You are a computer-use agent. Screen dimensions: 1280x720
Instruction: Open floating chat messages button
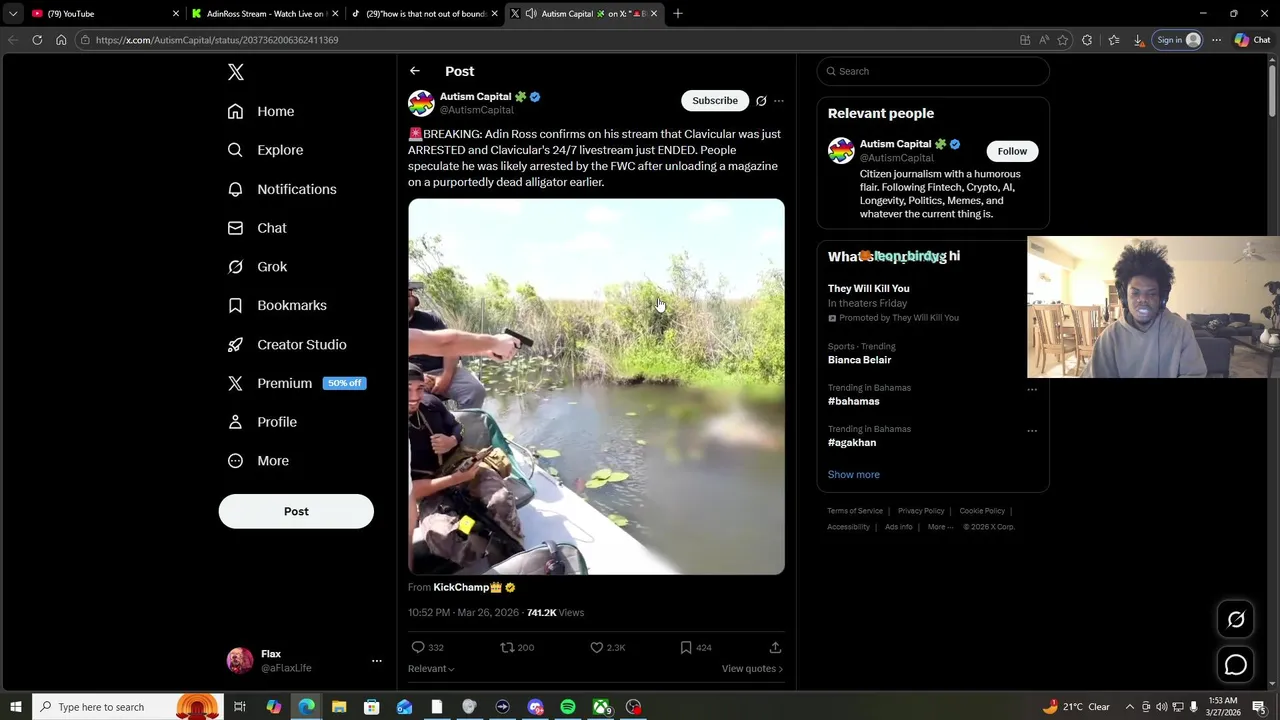(x=1236, y=665)
